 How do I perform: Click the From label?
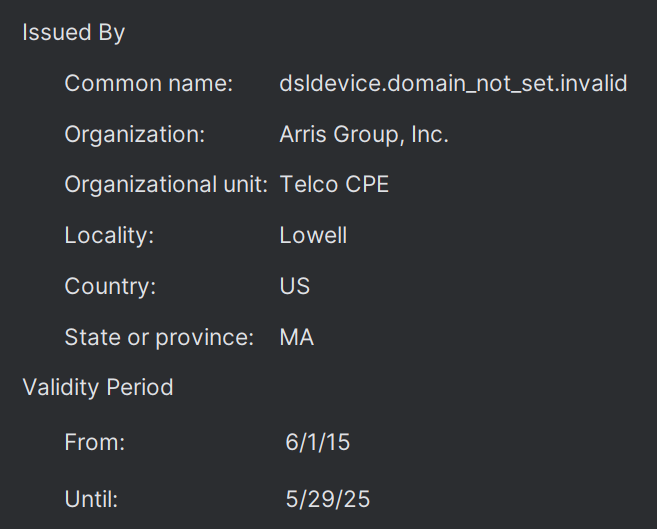tap(94, 442)
